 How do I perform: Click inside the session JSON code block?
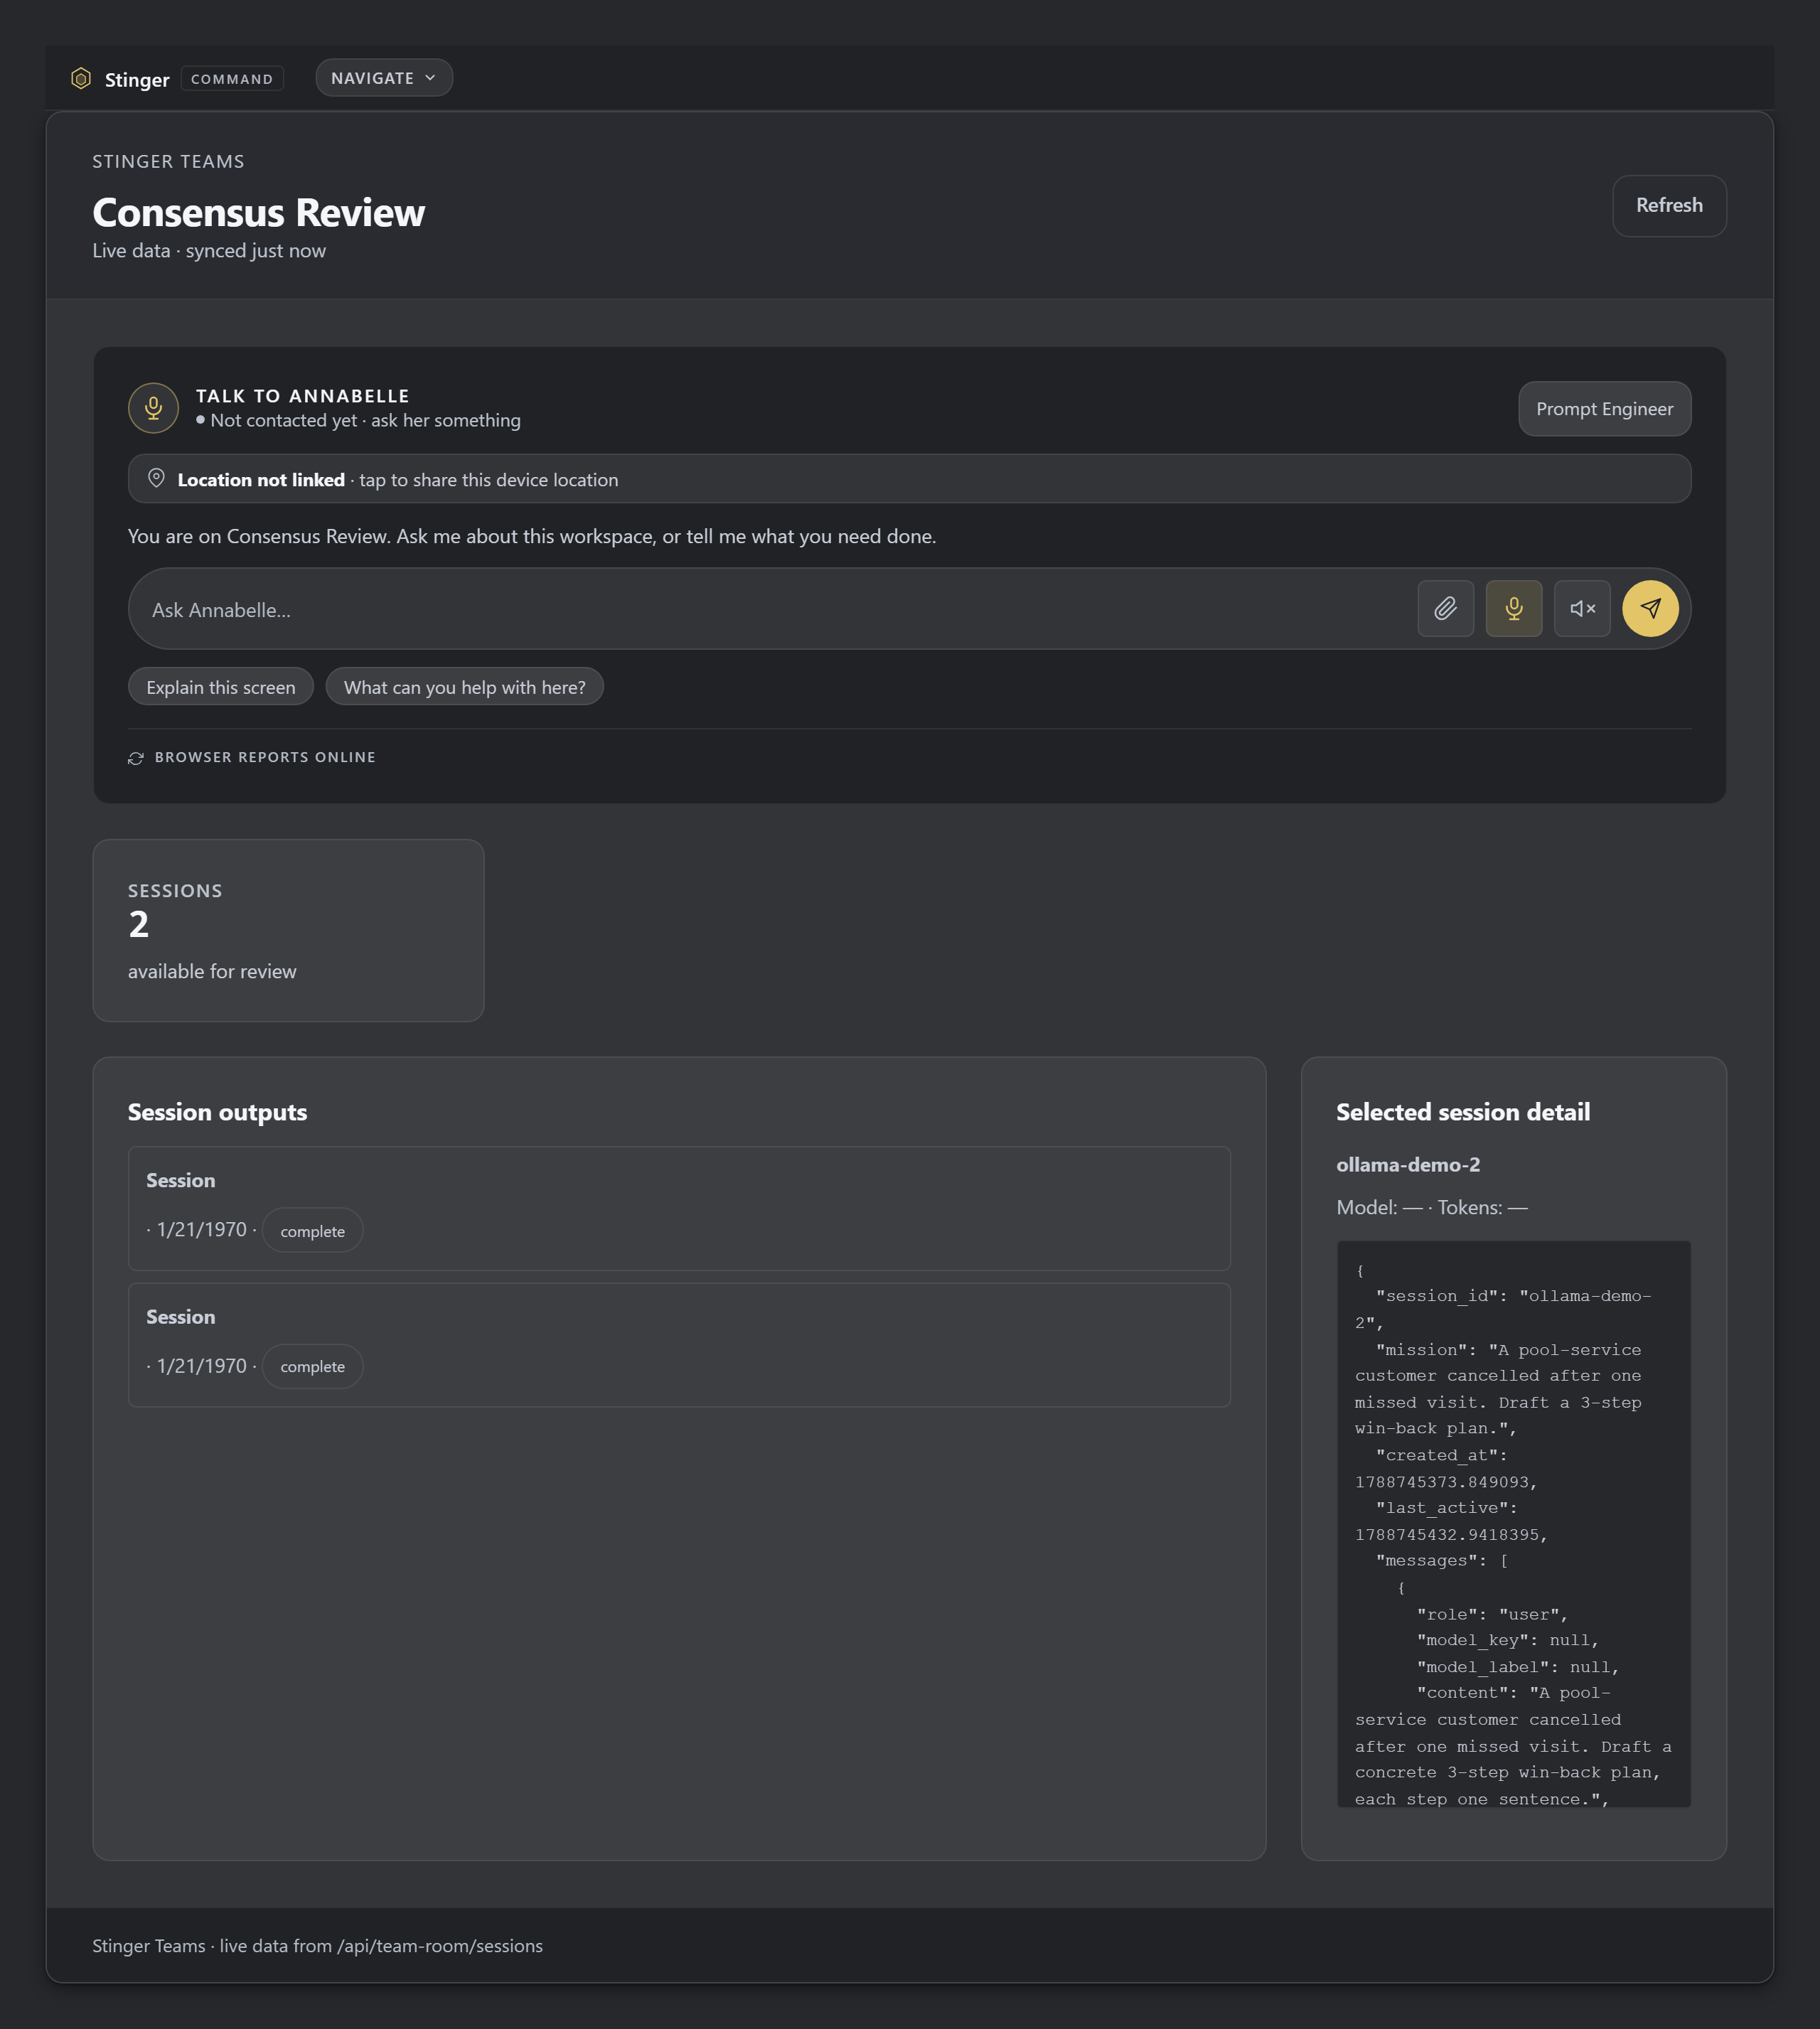click(1513, 1524)
